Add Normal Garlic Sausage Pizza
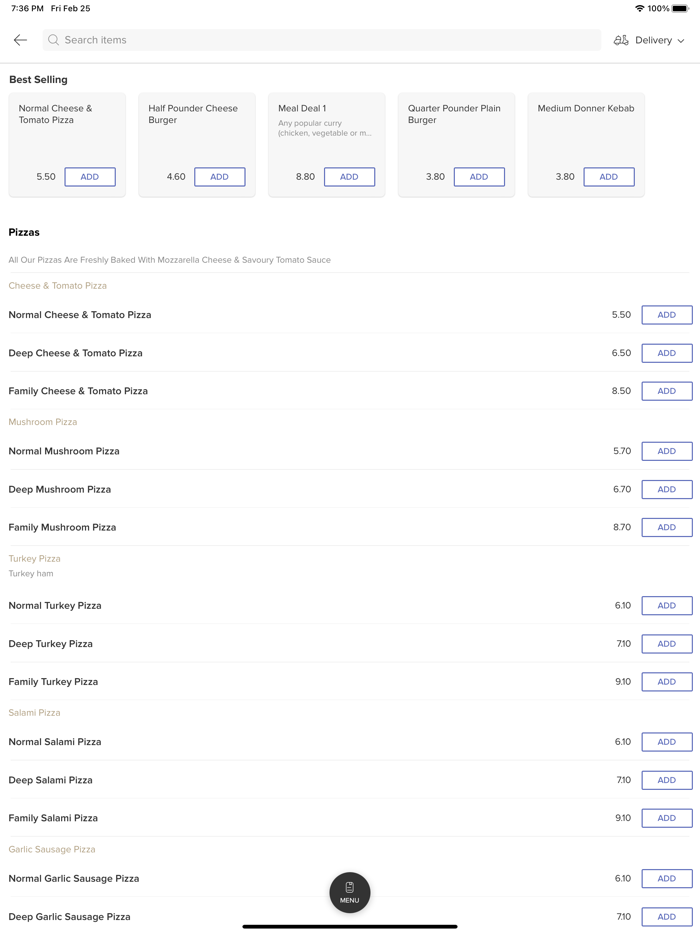Viewport: 700px width, 934px height. pyautogui.click(x=666, y=878)
